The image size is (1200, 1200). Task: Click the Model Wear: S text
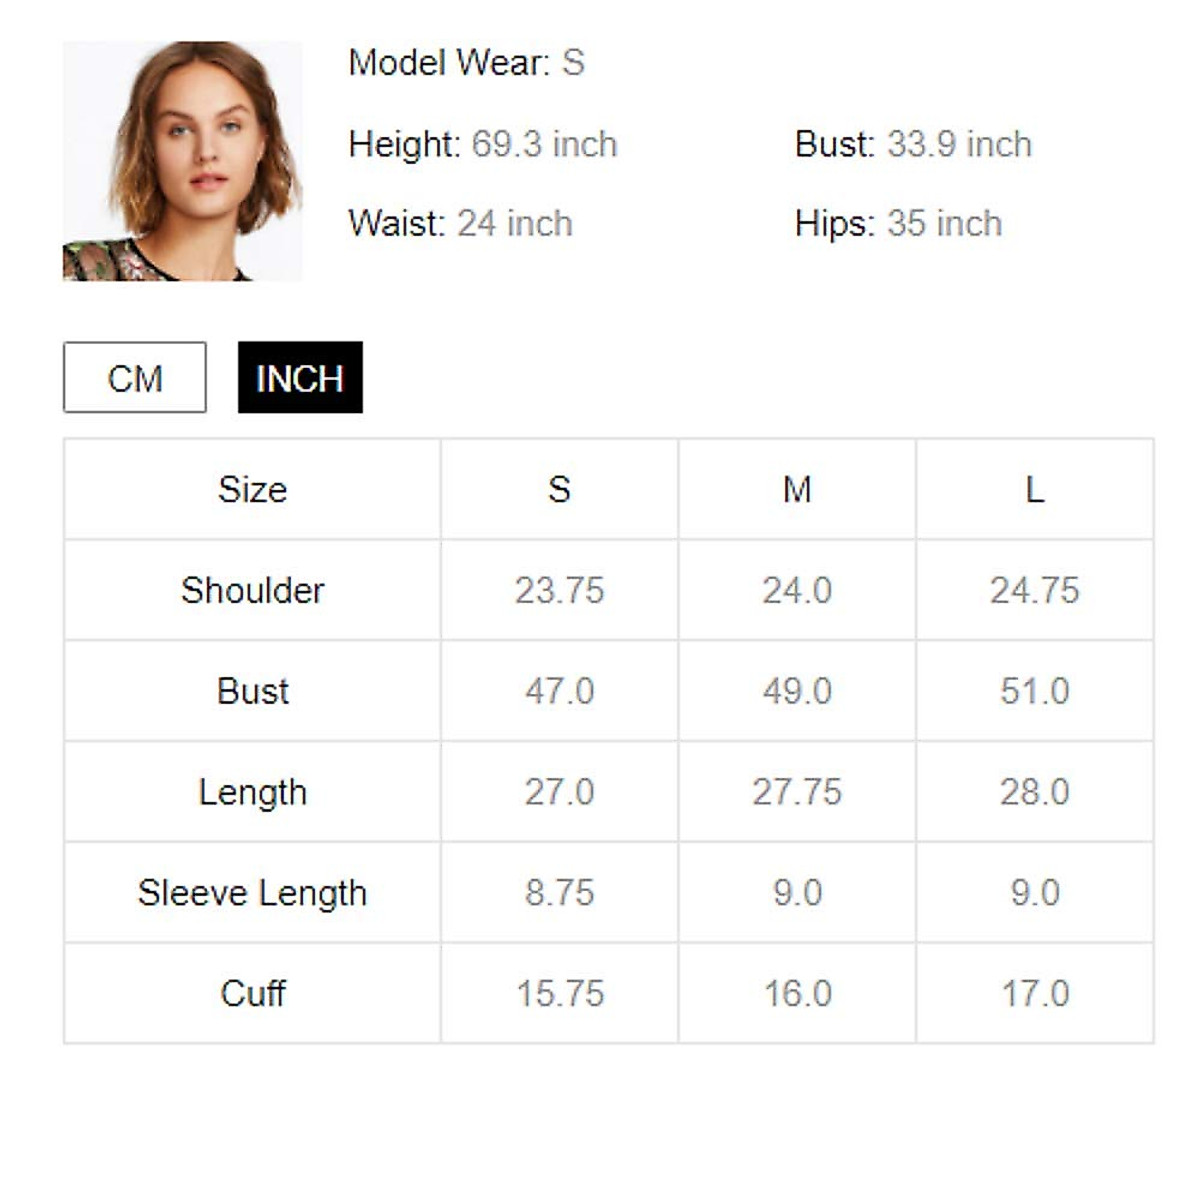click(x=466, y=63)
